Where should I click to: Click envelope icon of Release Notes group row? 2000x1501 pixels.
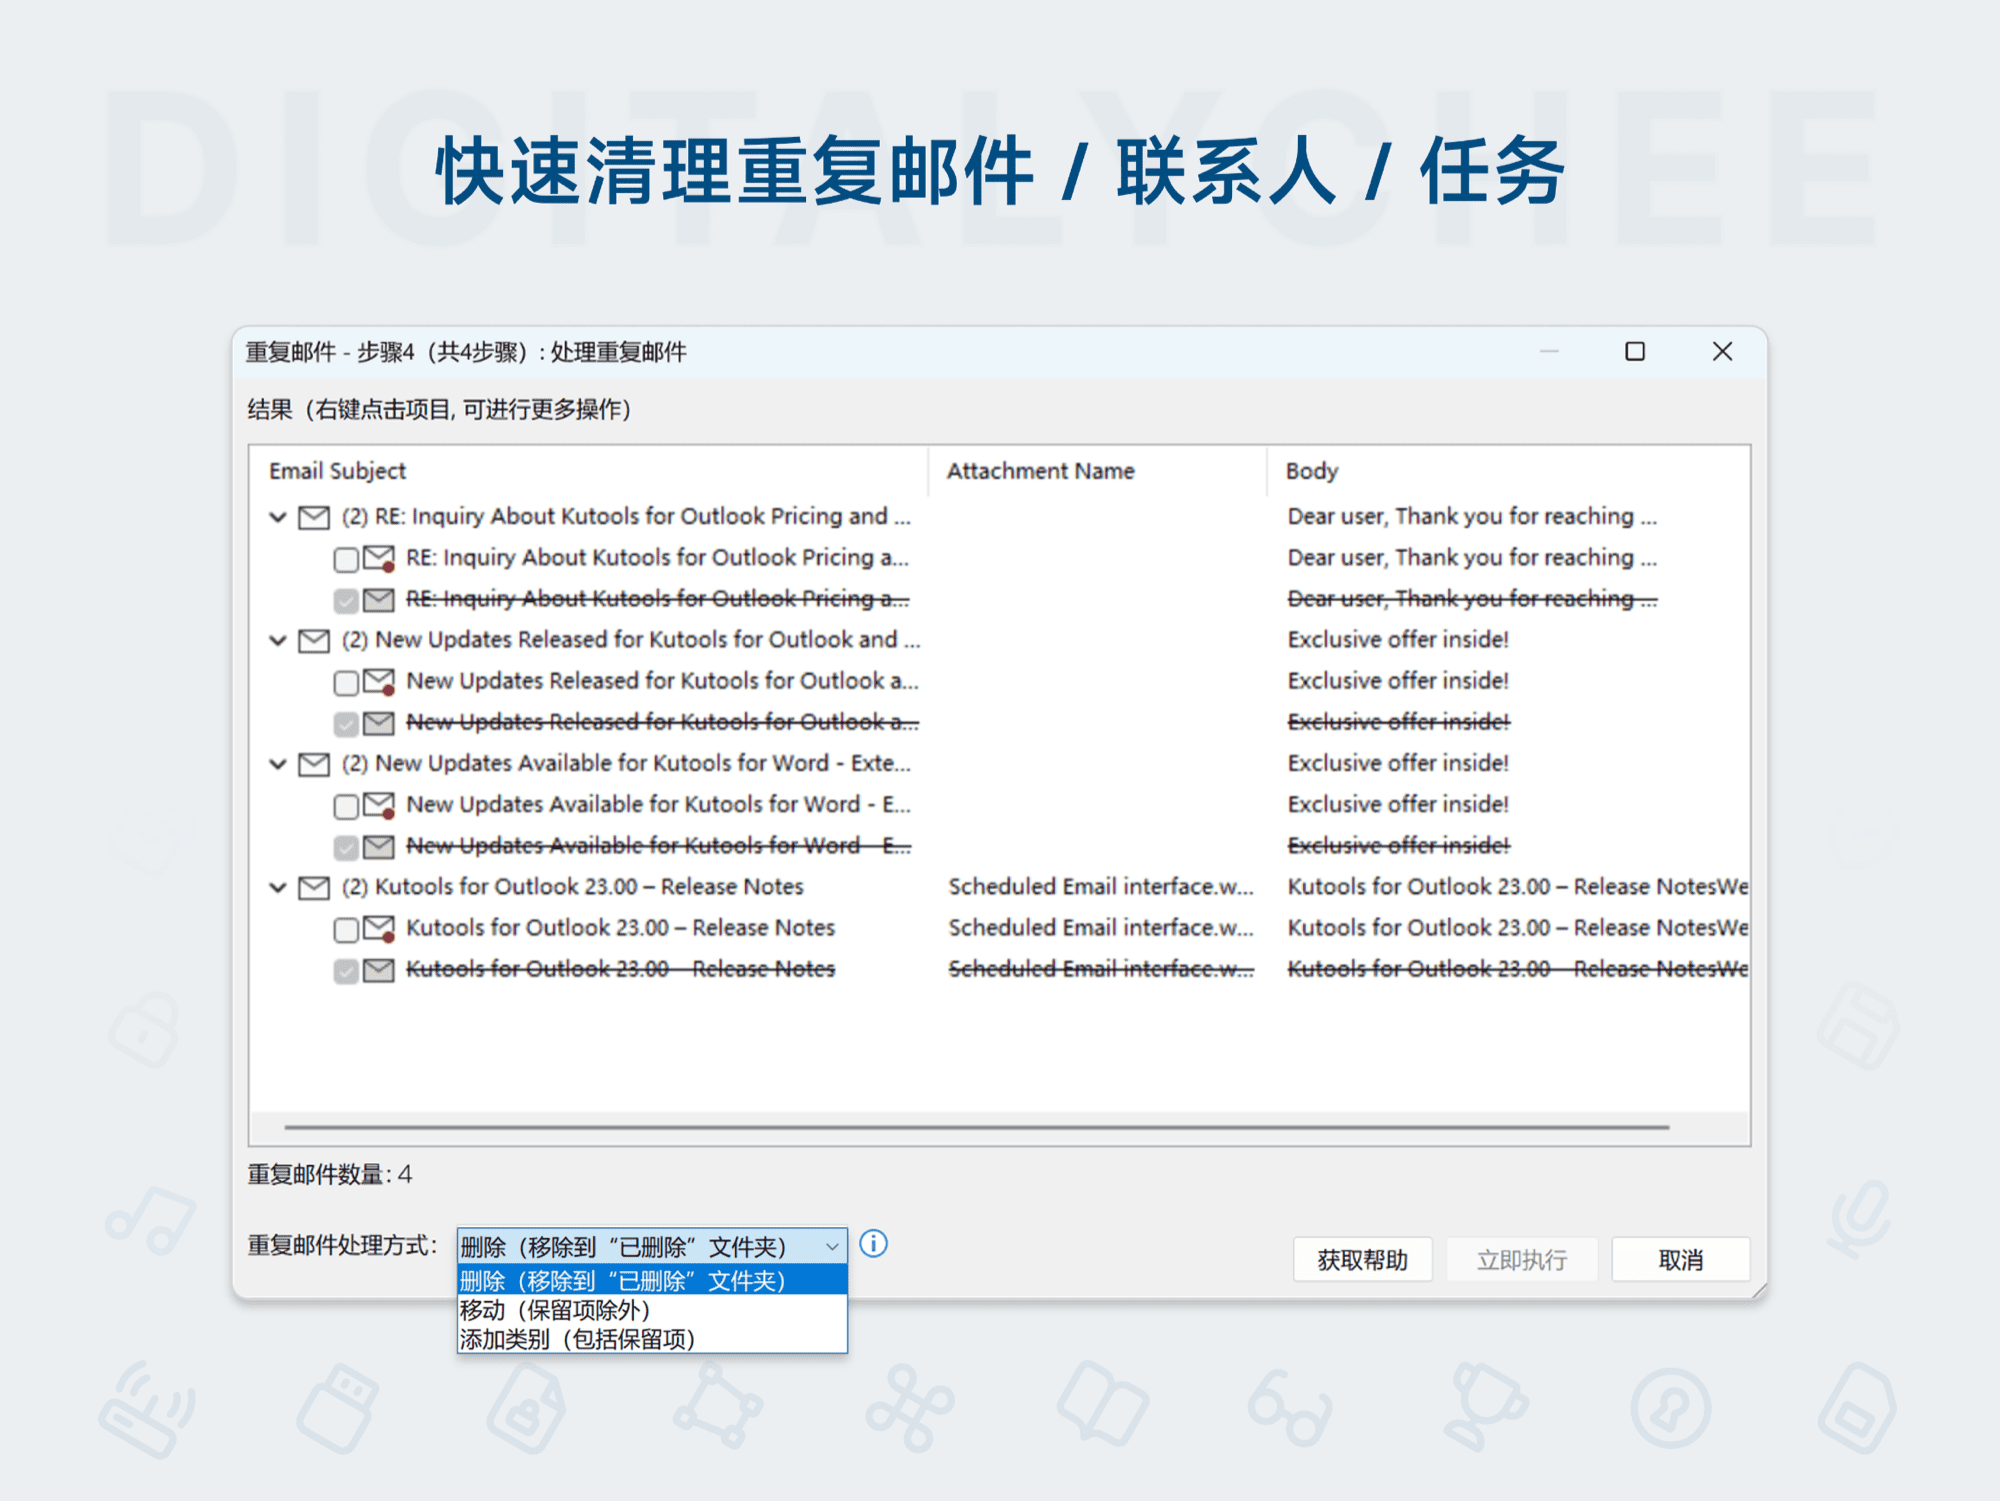314,887
